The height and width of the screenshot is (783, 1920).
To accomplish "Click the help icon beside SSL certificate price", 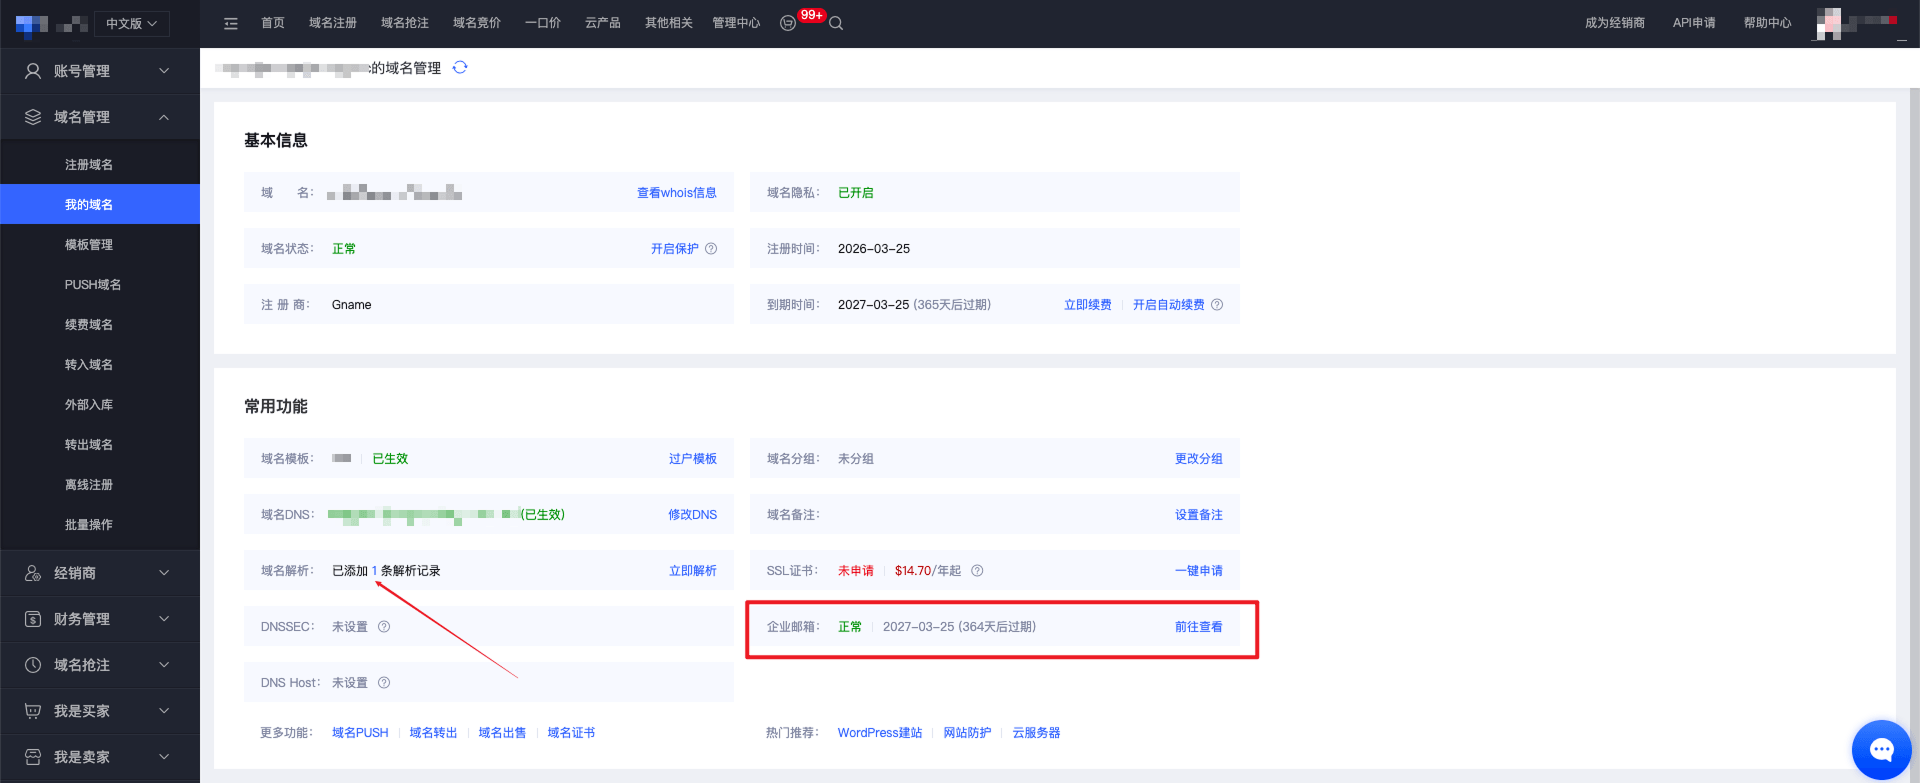I will 977,571.
